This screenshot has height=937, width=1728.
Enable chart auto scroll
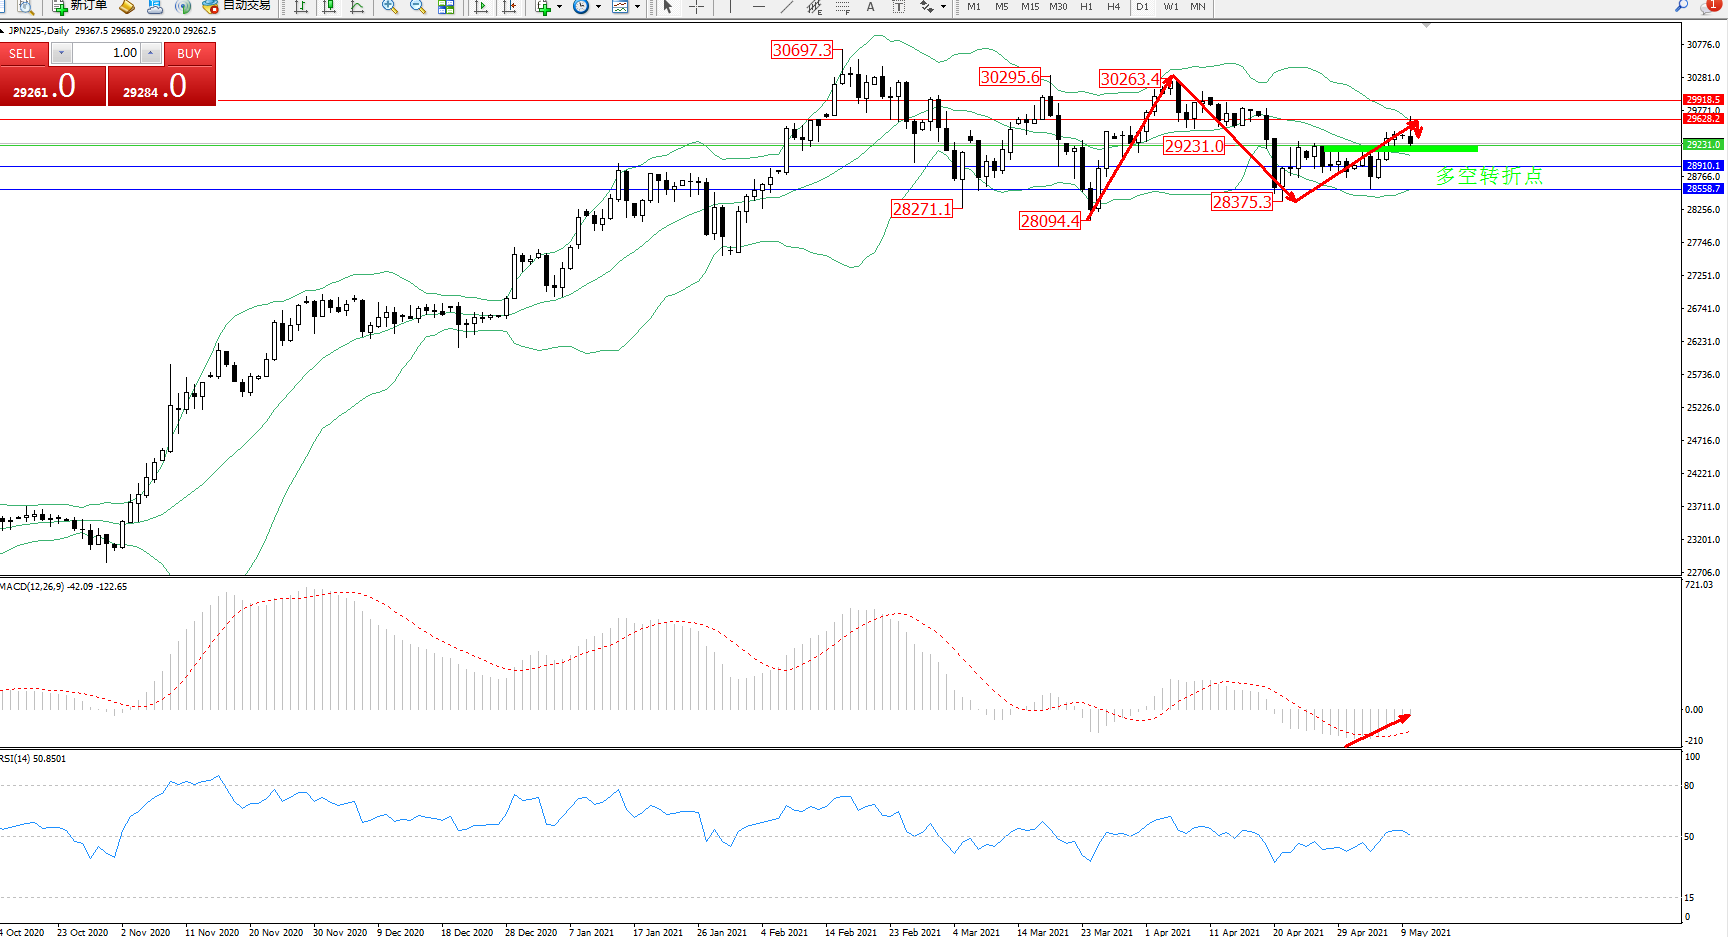tap(481, 7)
